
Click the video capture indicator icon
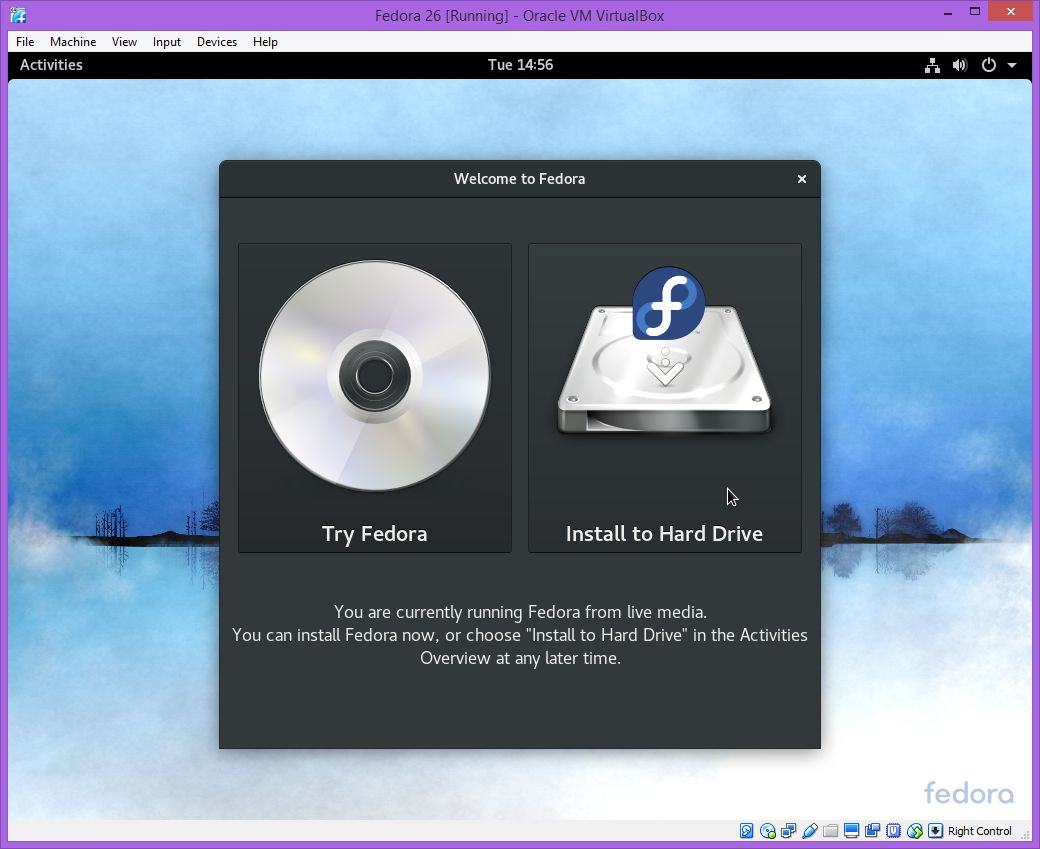pyautogui.click(x=873, y=830)
